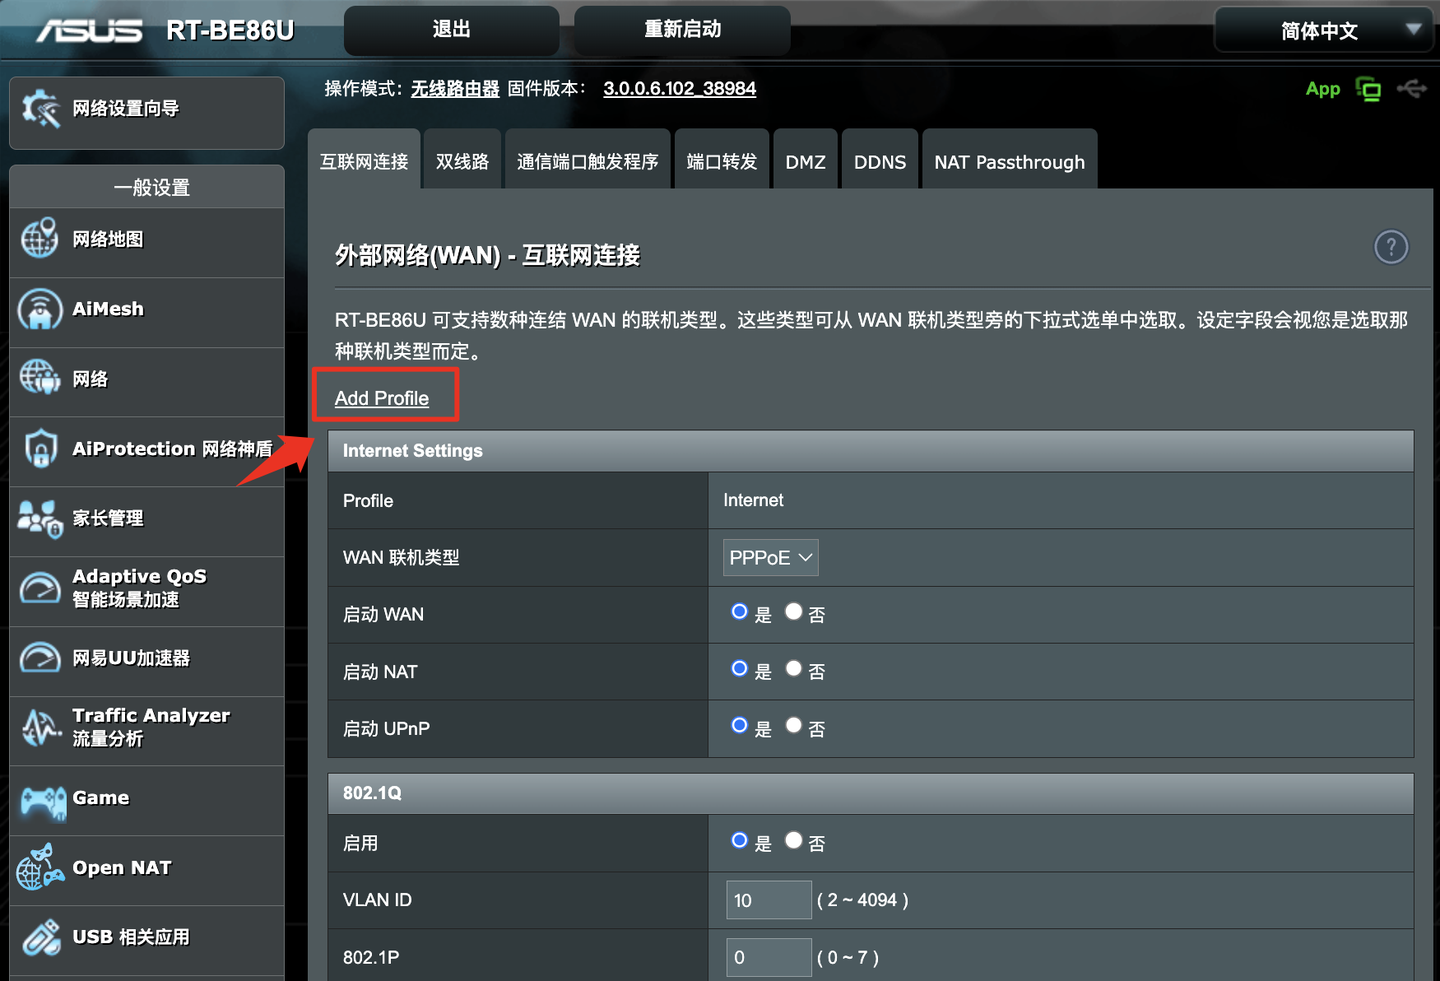This screenshot has height=981, width=1440.
Task: Click firmware version 3.0.0.6.102_38984 link
Action: tap(680, 88)
